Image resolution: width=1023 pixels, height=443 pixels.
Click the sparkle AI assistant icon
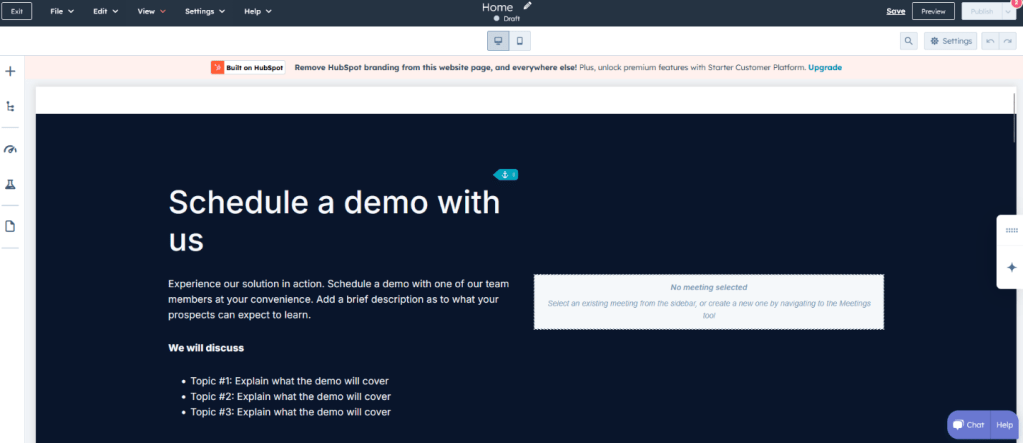pyautogui.click(x=1010, y=268)
